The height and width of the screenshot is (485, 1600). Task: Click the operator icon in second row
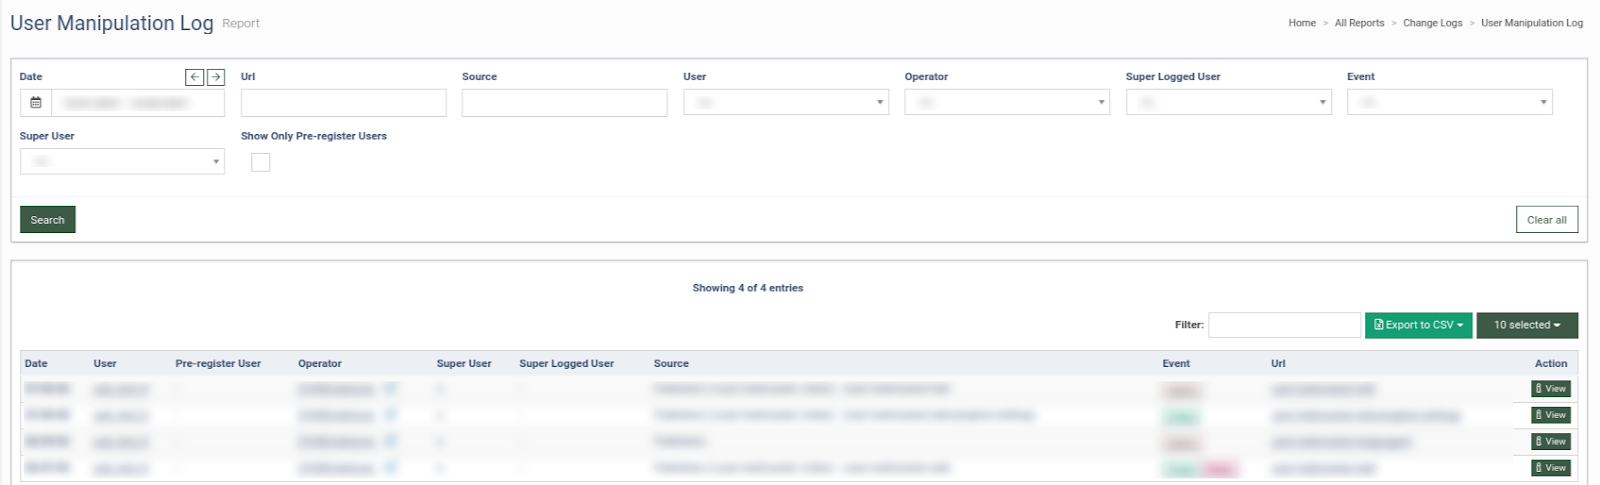pos(391,414)
